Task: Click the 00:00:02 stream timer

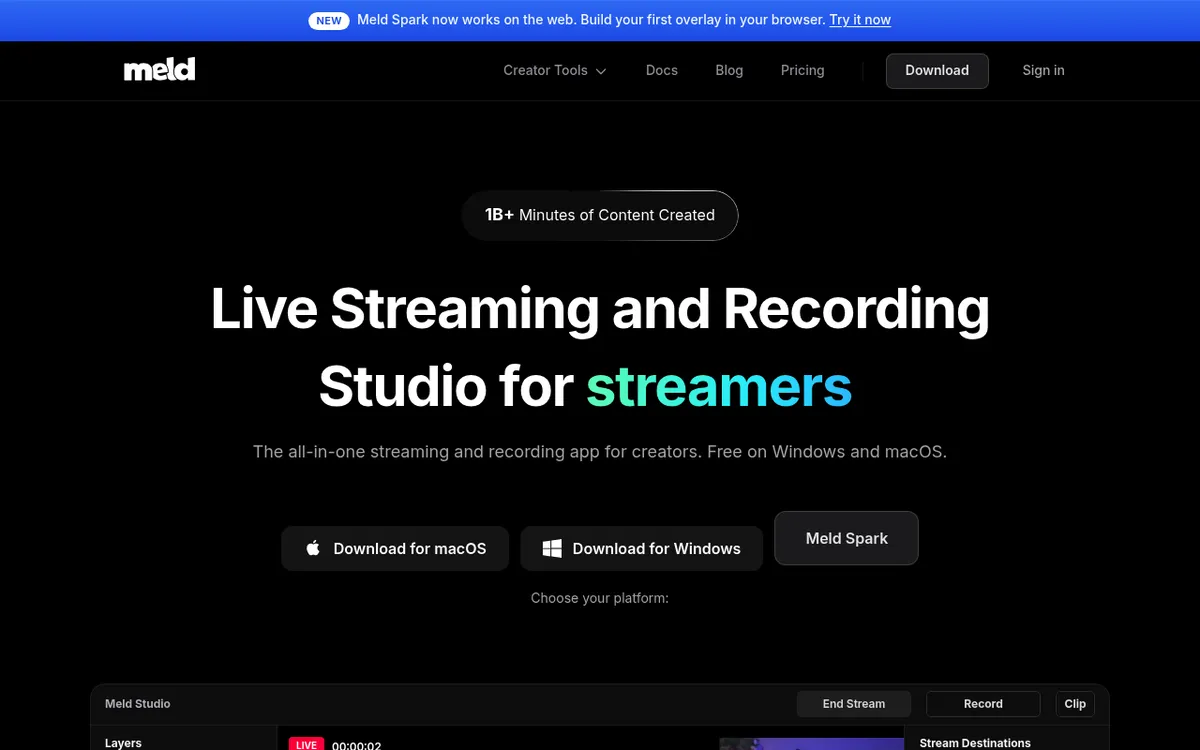Action: (x=356, y=745)
